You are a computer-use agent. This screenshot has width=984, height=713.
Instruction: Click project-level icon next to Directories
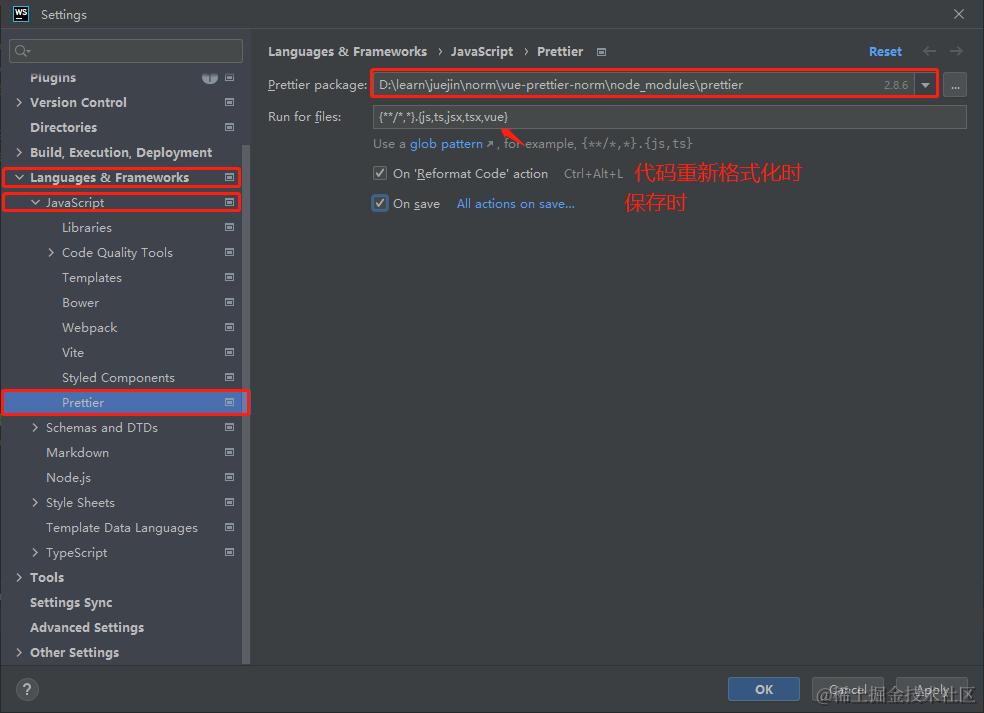(230, 127)
